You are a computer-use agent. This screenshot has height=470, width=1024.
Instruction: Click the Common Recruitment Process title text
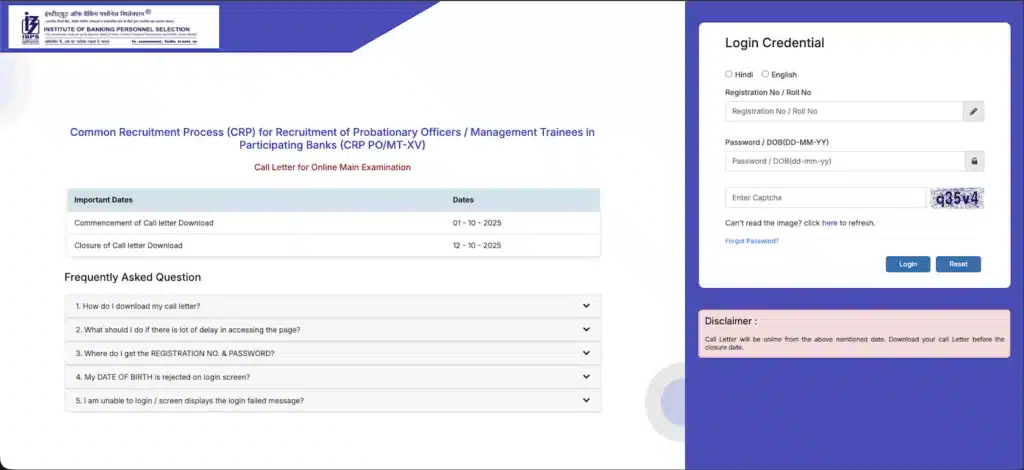332,138
